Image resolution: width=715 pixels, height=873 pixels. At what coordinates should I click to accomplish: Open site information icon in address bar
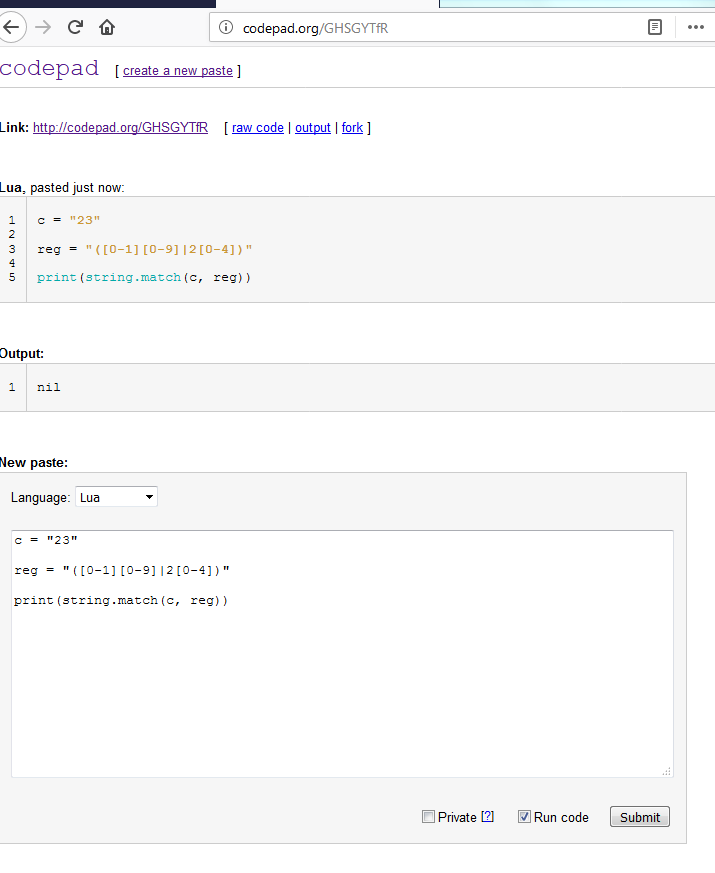pyautogui.click(x=226, y=27)
